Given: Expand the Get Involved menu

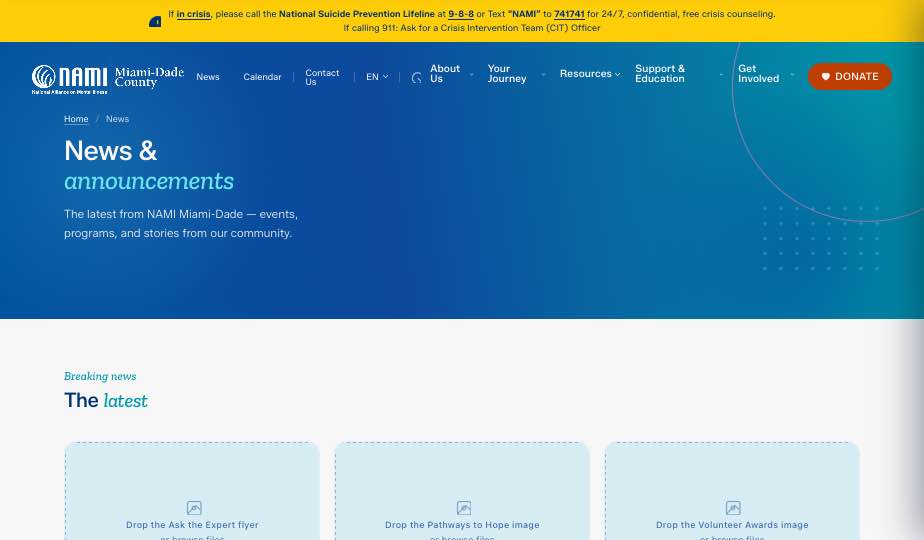Looking at the screenshot, I should 766,74.
